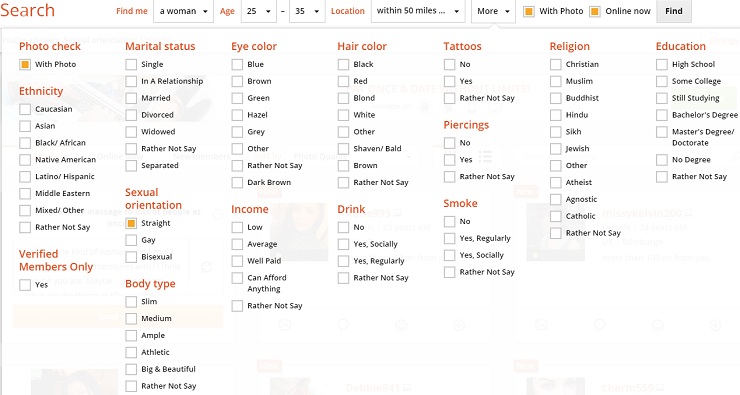Check Divorced marital status
This screenshot has width=740, height=395.
(x=131, y=115)
